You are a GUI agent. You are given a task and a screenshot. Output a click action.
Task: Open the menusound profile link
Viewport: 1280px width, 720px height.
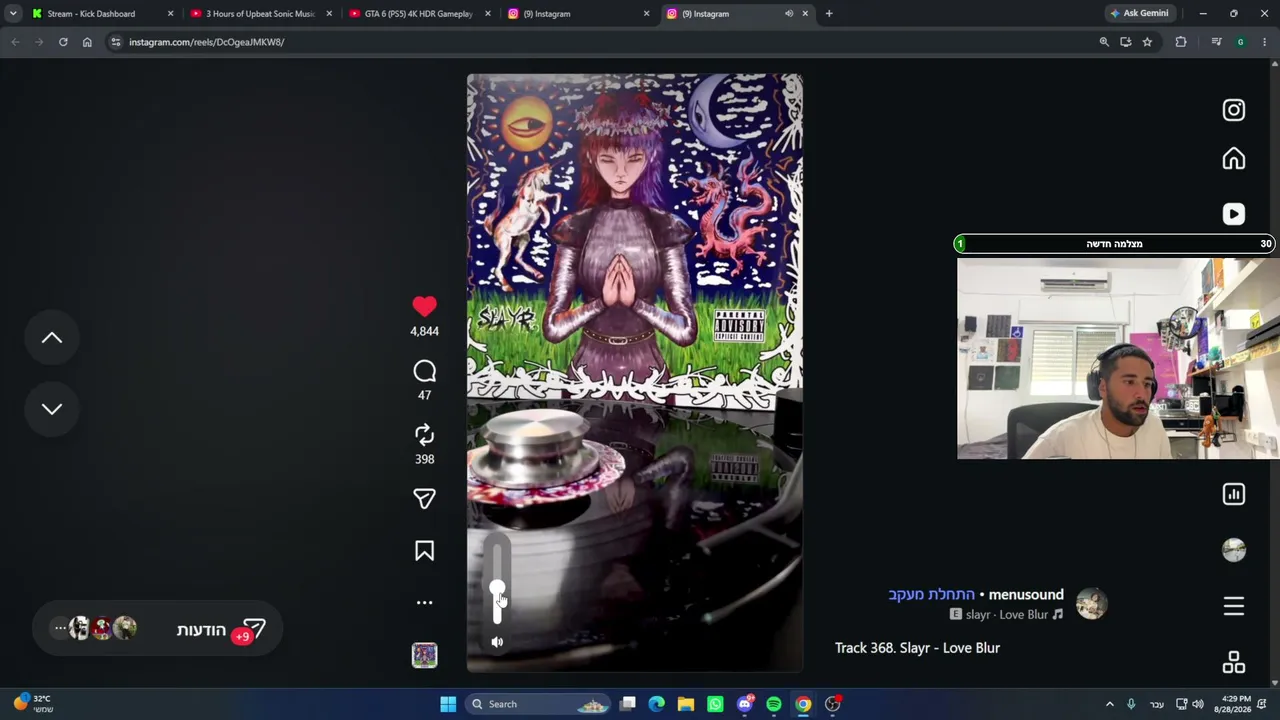tap(1026, 594)
